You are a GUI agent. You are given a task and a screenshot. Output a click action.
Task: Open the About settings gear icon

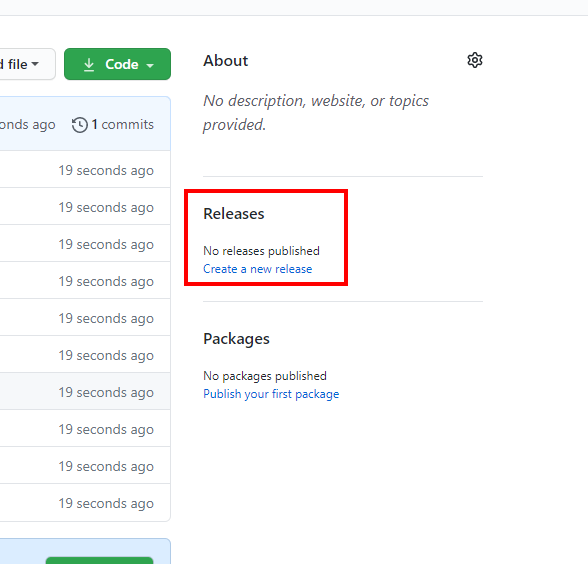click(x=474, y=60)
